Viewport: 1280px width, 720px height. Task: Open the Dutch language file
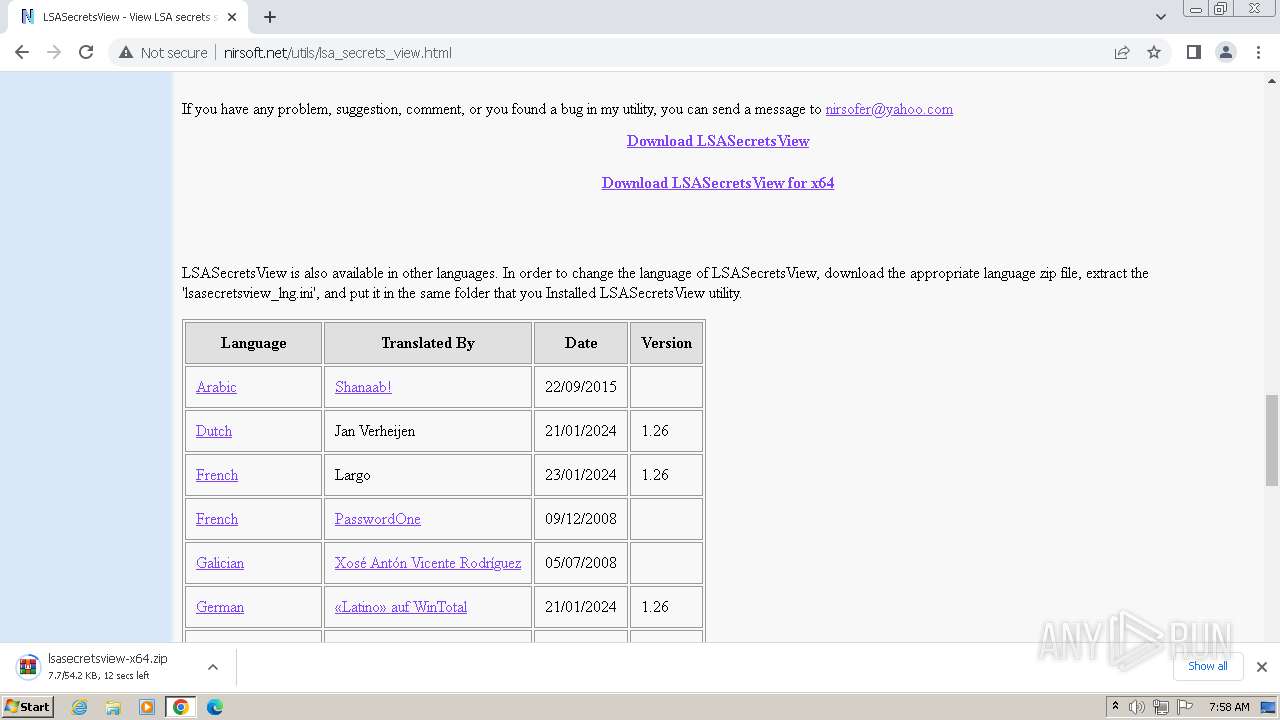point(214,431)
